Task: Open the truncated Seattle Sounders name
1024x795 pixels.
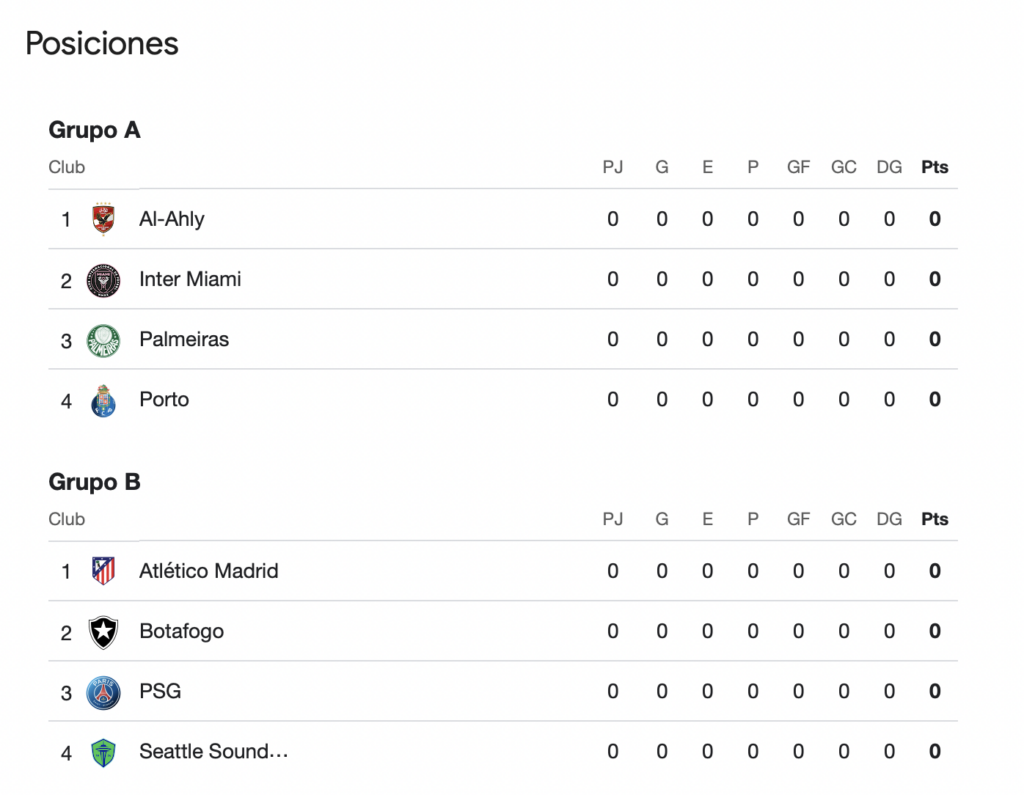Action: (x=214, y=751)
